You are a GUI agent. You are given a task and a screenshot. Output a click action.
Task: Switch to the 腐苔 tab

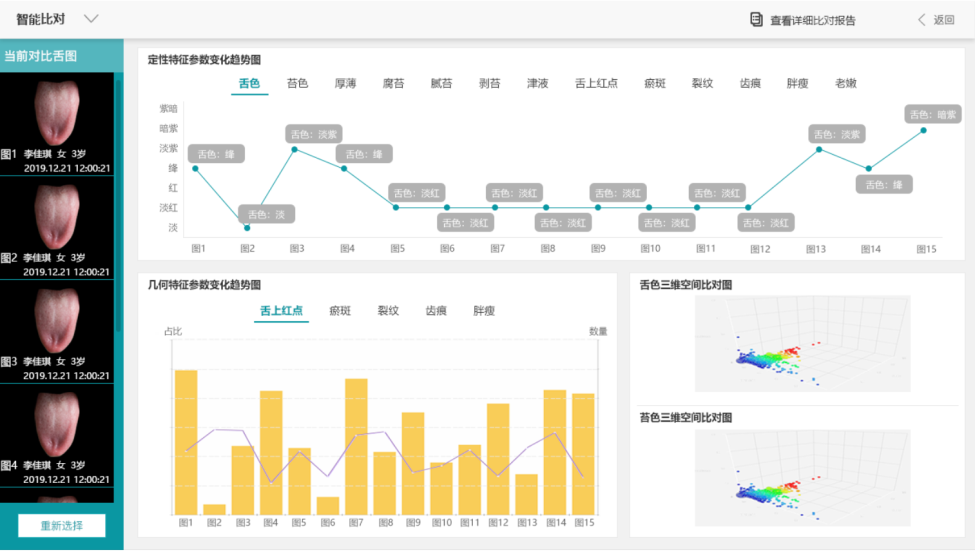pos(393,83)
